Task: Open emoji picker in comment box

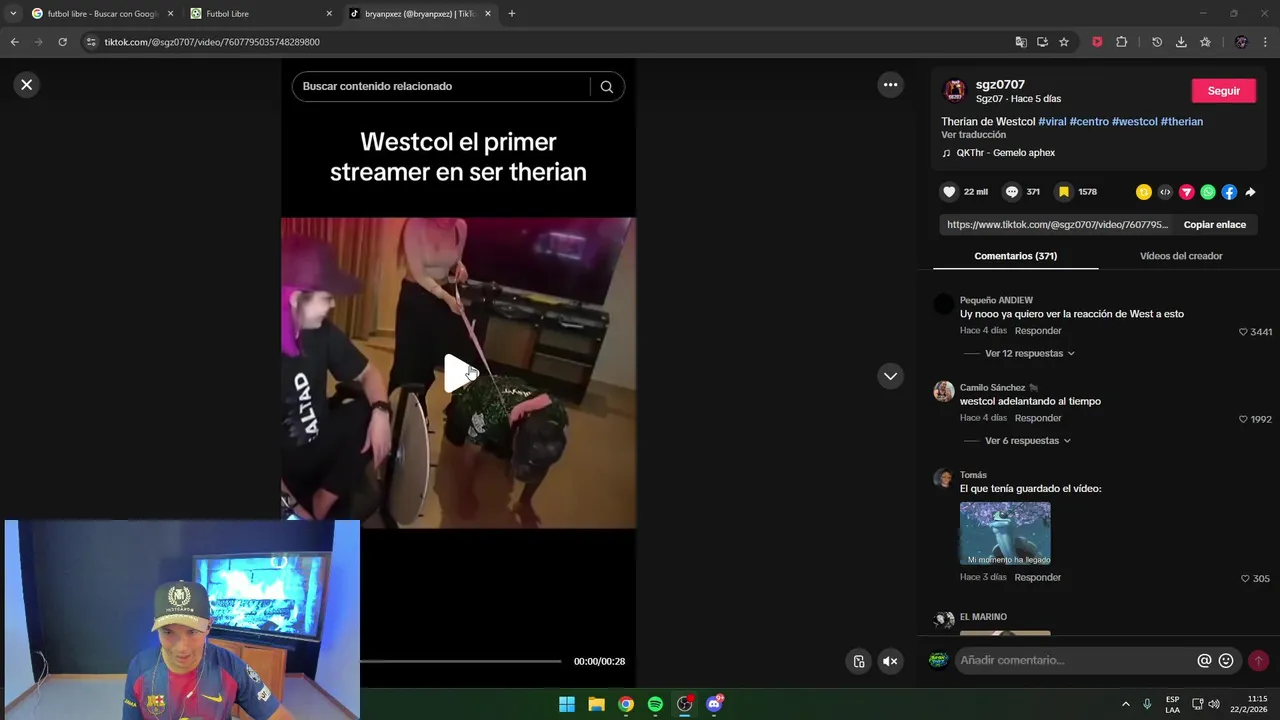Action: point(1226,661)
